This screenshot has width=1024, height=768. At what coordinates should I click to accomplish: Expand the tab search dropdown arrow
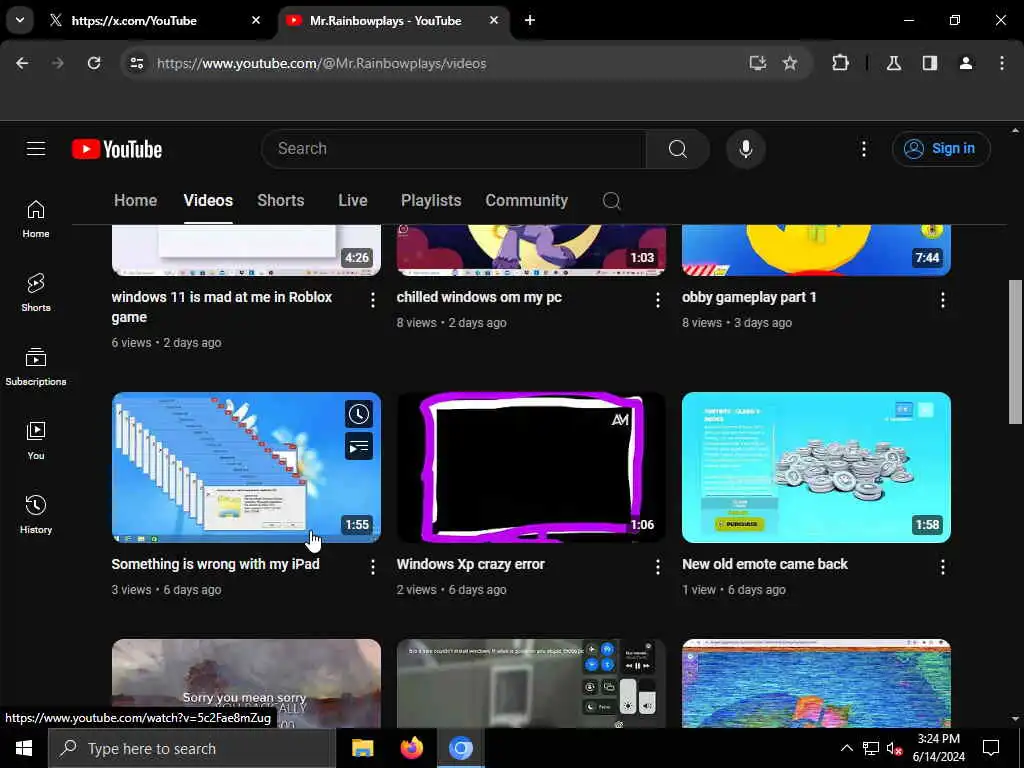[20, 20]
